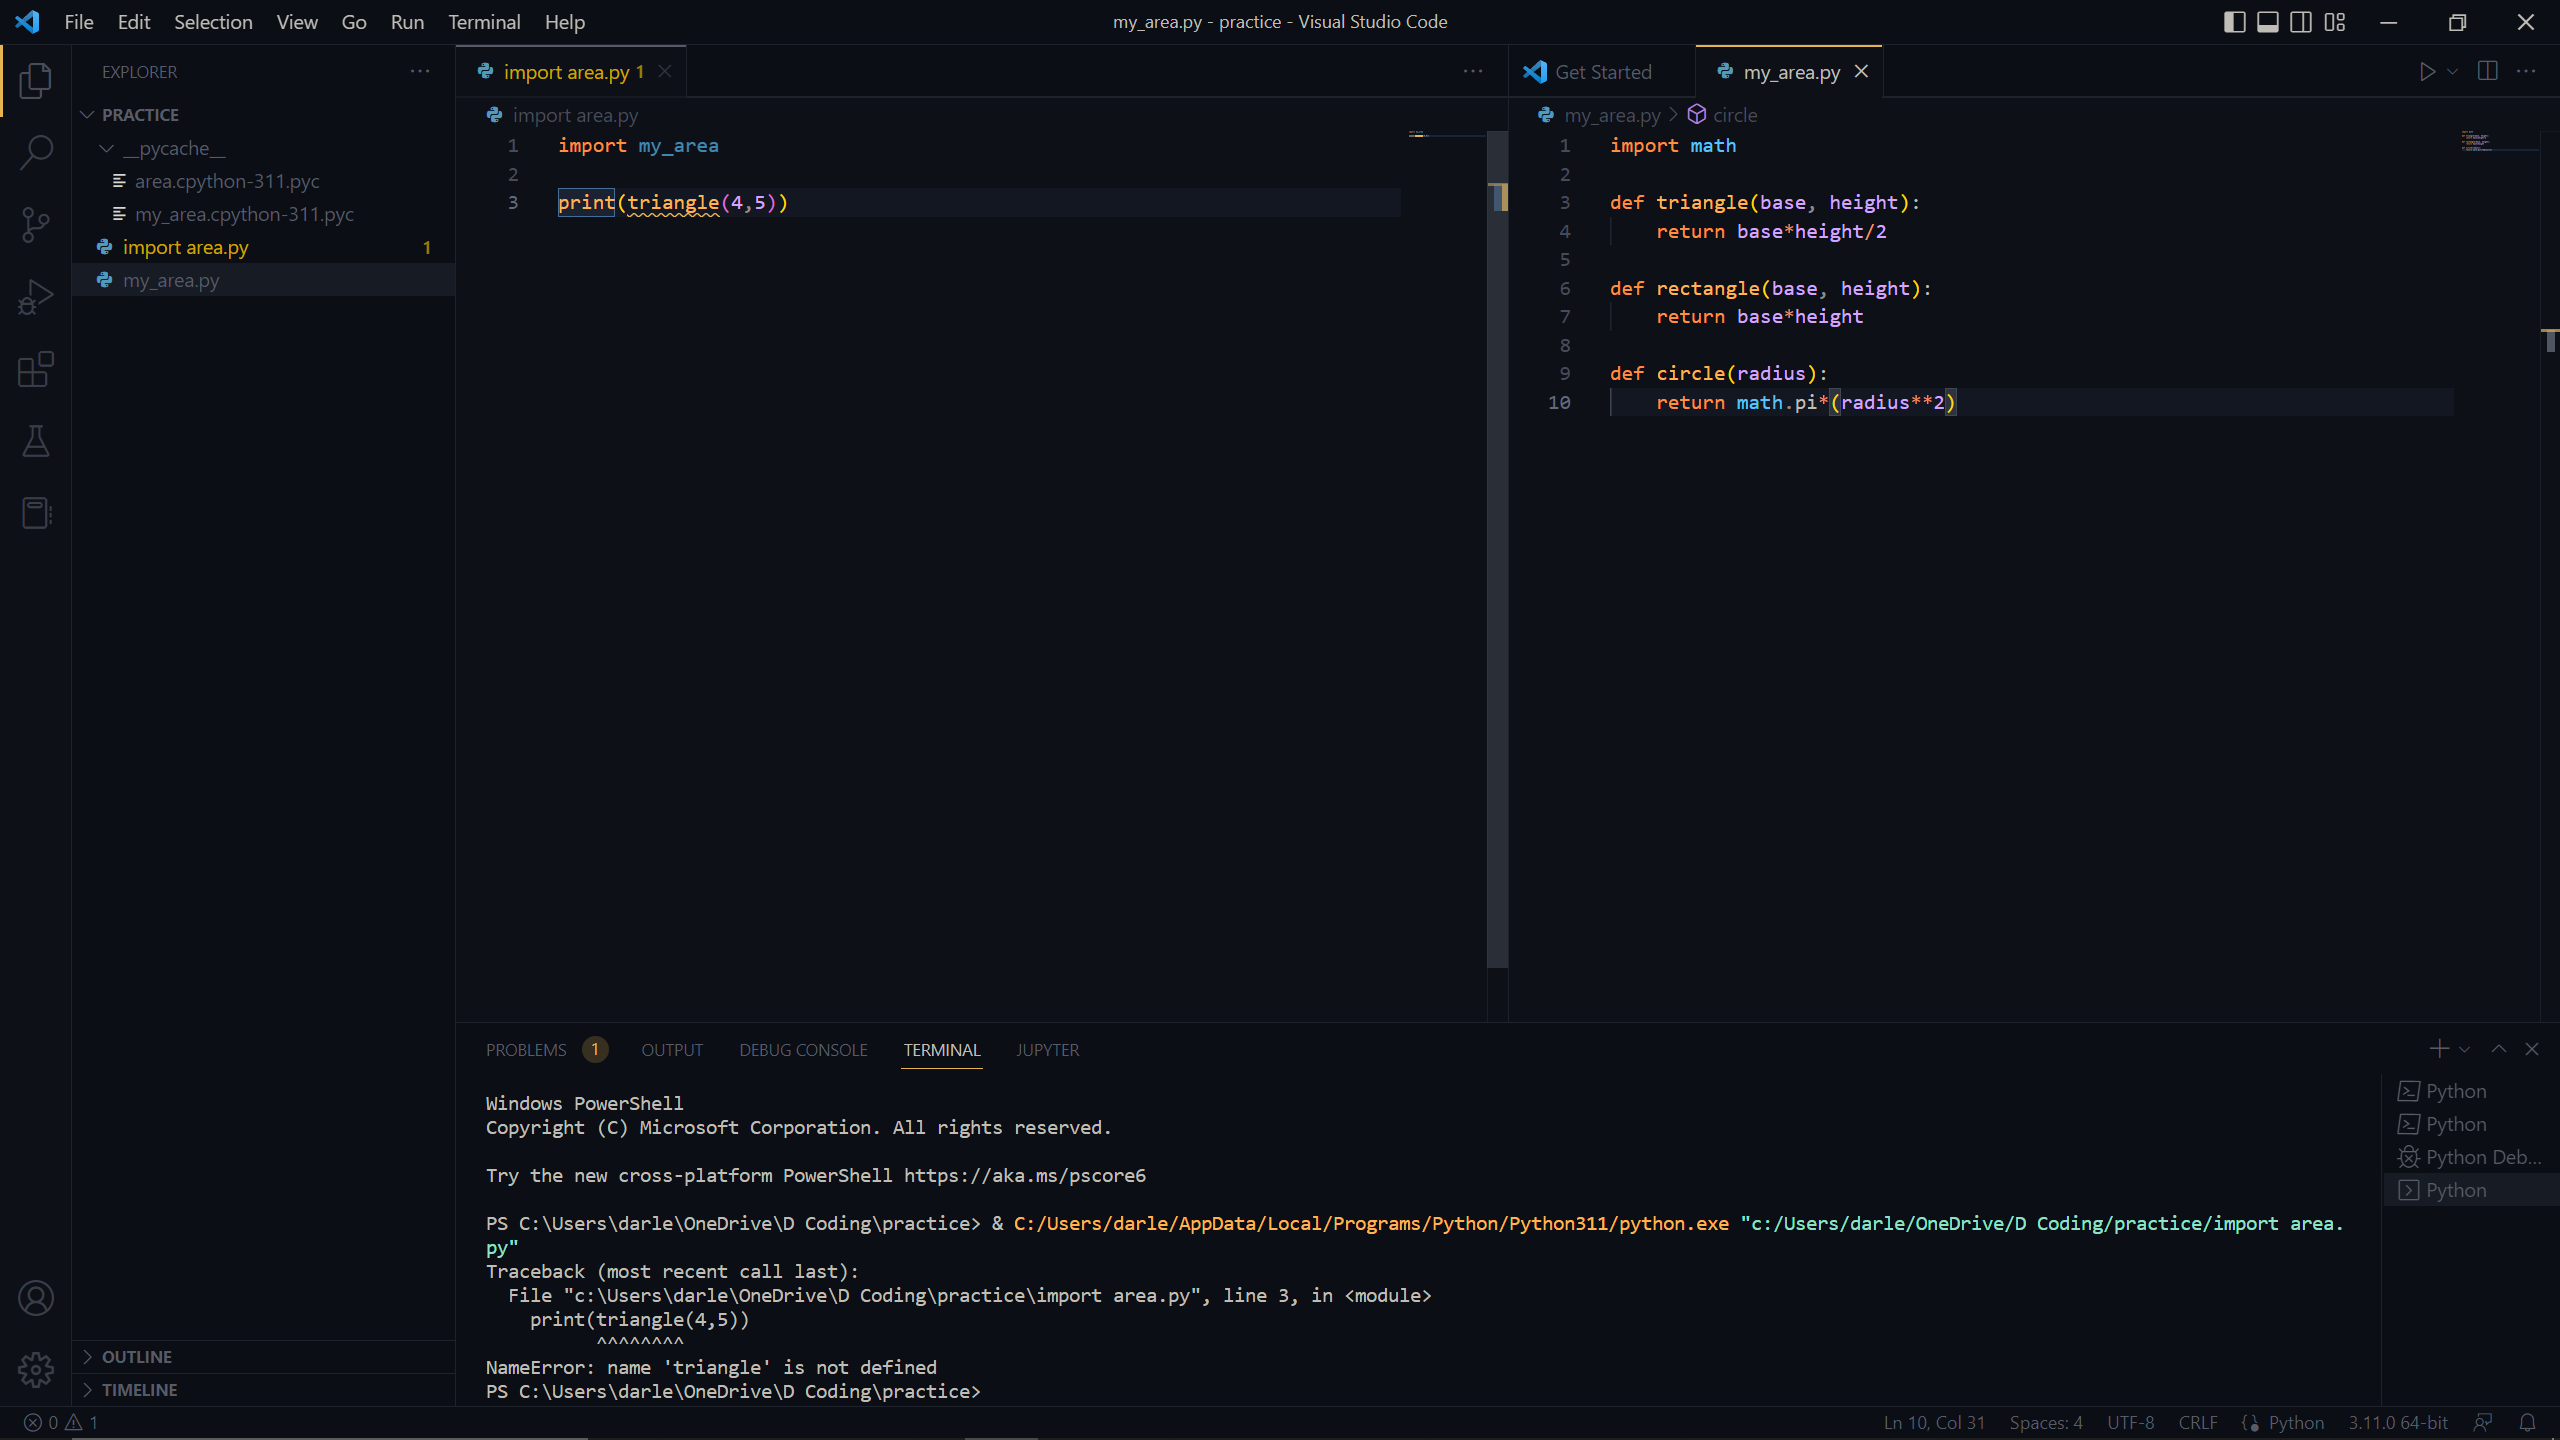Switch to the OUTPUT panel tab
Screen dimensions: 2560x1440
672,1050
